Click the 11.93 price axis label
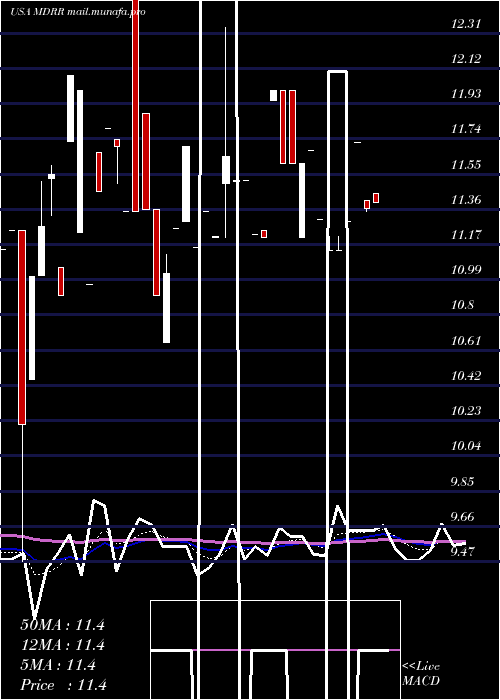The height and width of the screenshot is (700, 500). click(466, 94)
